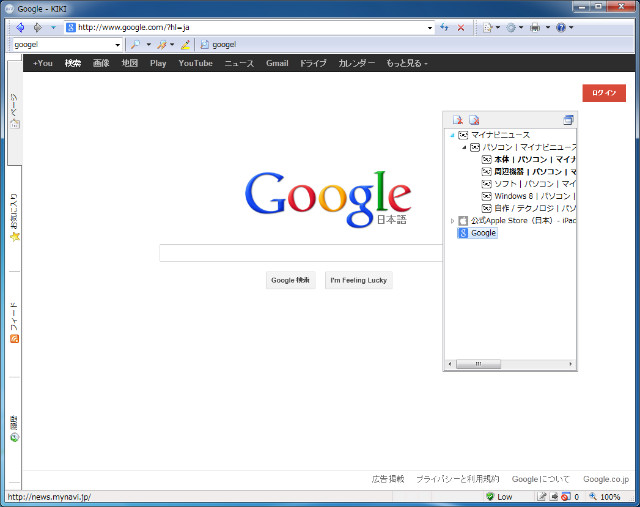
Task: Open the プライバシーと利用規約 footer link
Action: [x=458, y=479]
